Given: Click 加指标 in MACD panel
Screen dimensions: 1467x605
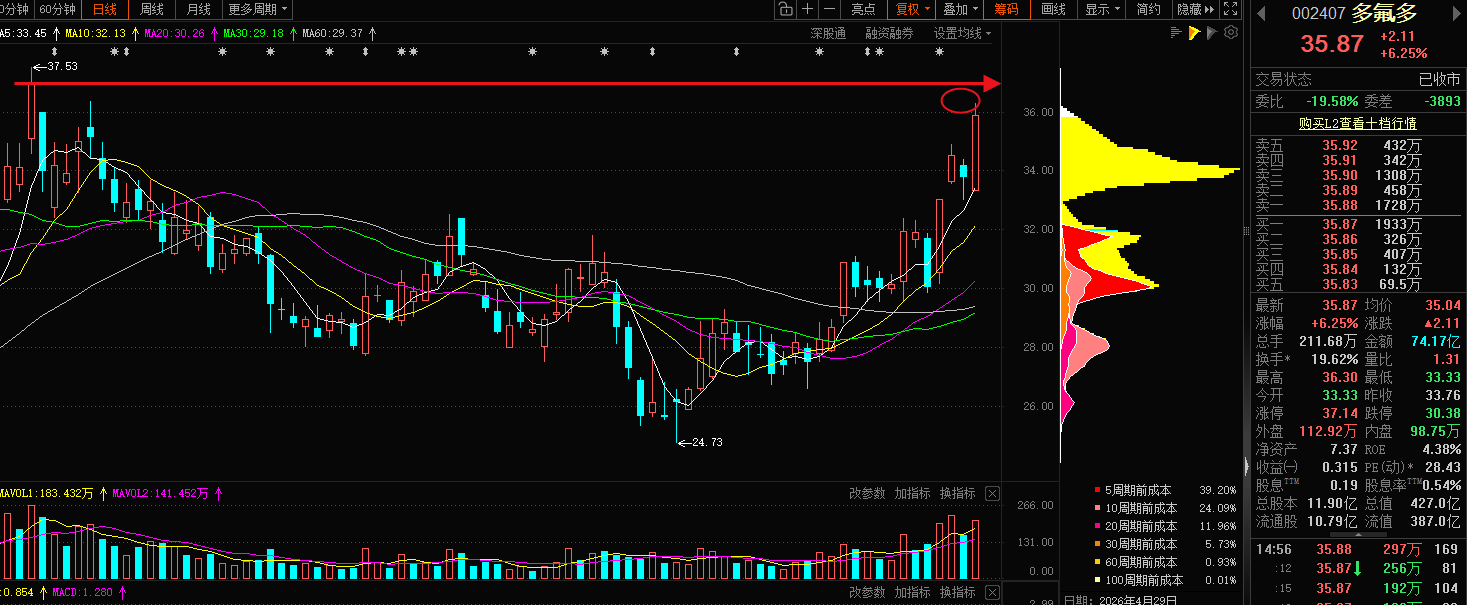Looking at the screenshot, I should (x=912, y=592).
